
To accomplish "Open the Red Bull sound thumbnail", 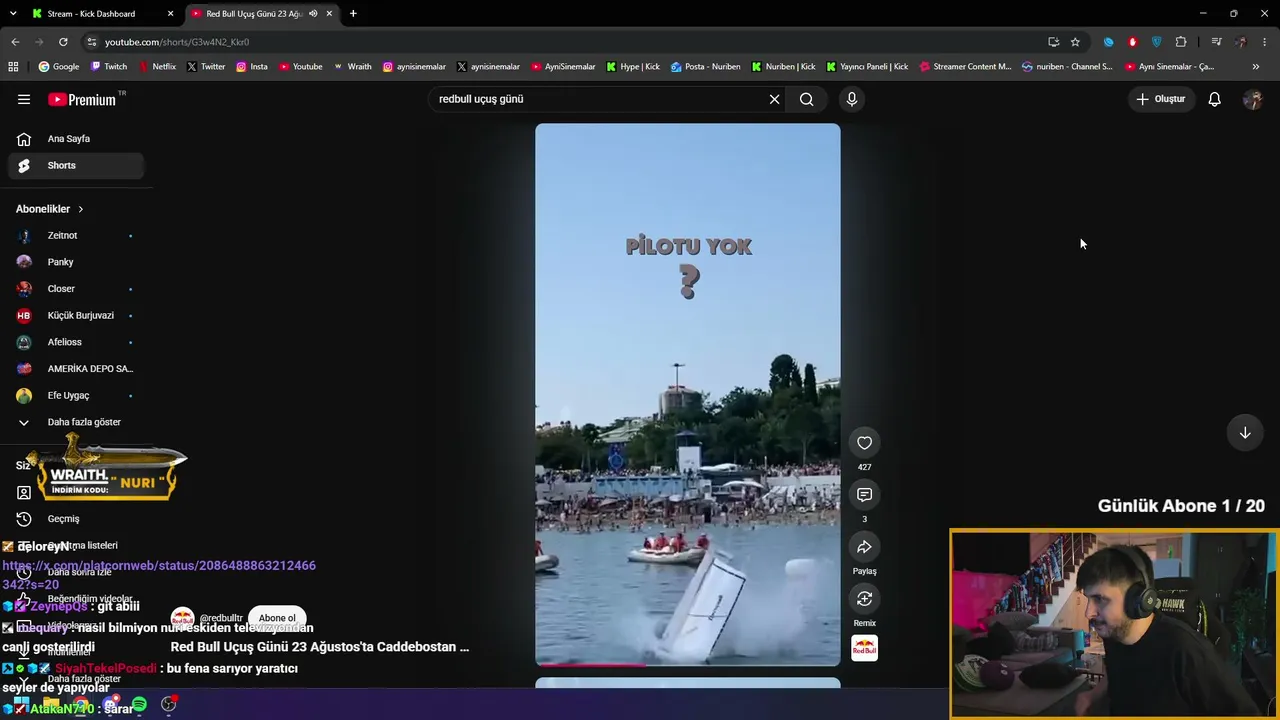I will [x=865, y=648].
